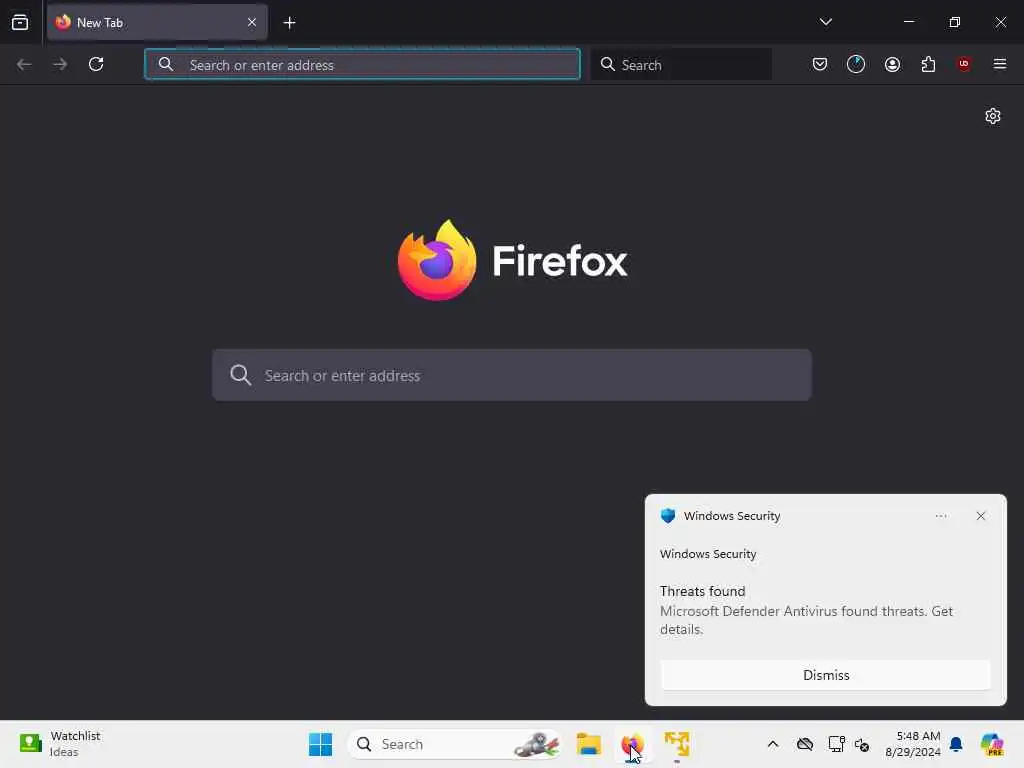The height and width of the screenshot is (768, 1024).
Task: Open the yellow network app on taskbar
Action: pyautogui.click(x=677, y=744)
